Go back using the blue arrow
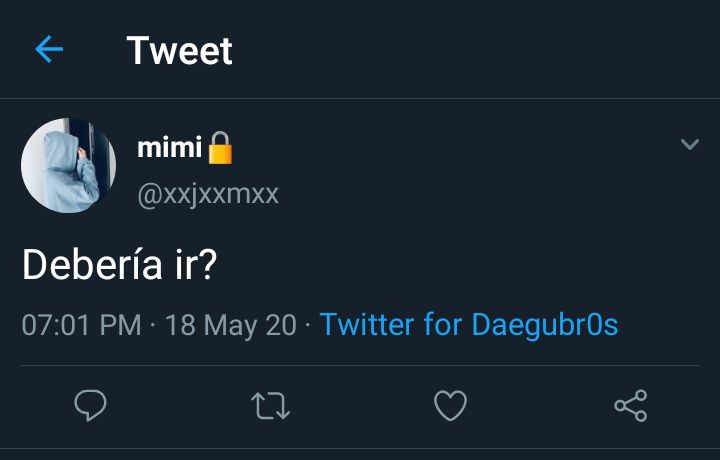The image size is (720, 460). pos(49,49)
